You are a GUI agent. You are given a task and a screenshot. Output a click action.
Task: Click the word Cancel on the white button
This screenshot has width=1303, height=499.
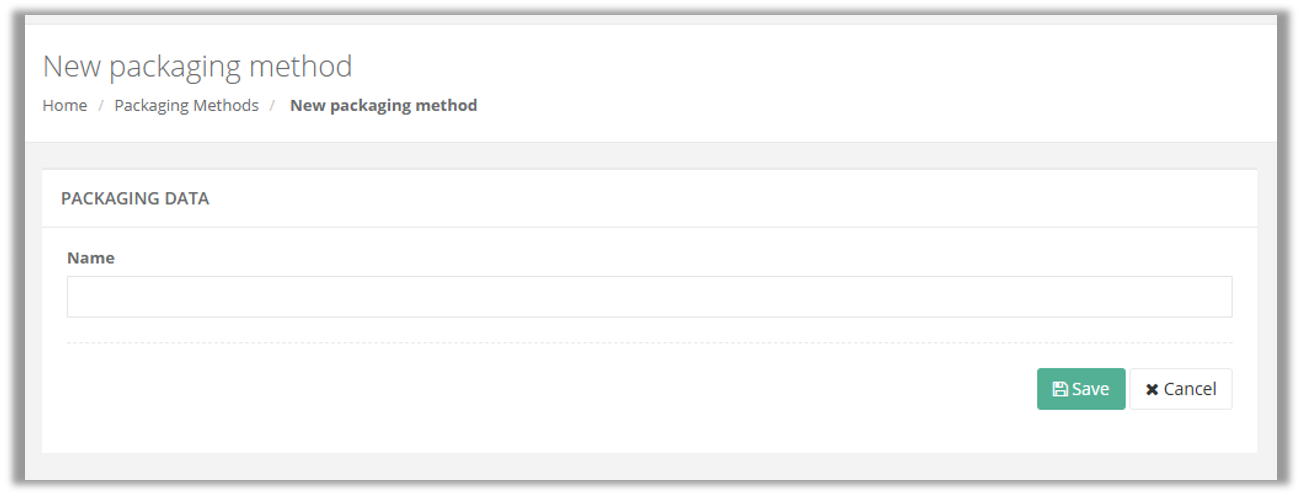tap(1190, 389)
